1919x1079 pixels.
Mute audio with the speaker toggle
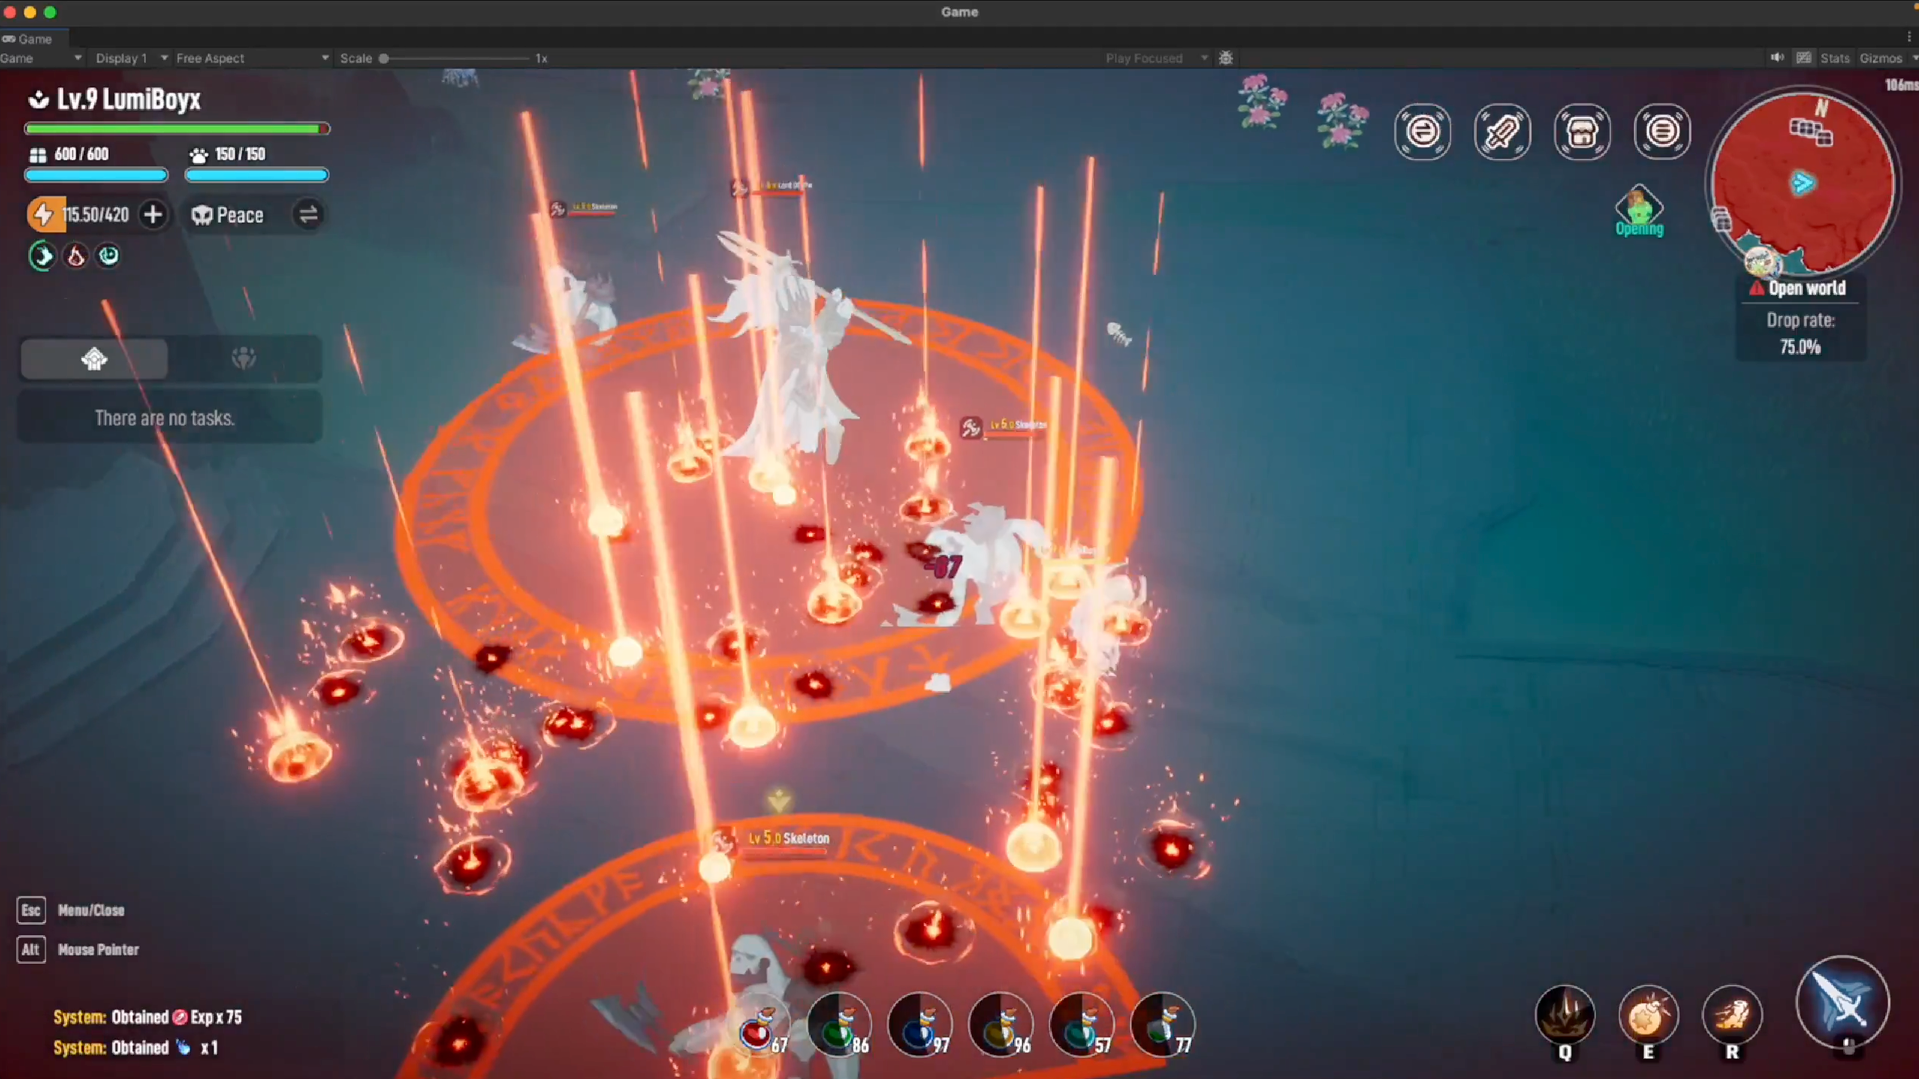tap(1777, 58)
